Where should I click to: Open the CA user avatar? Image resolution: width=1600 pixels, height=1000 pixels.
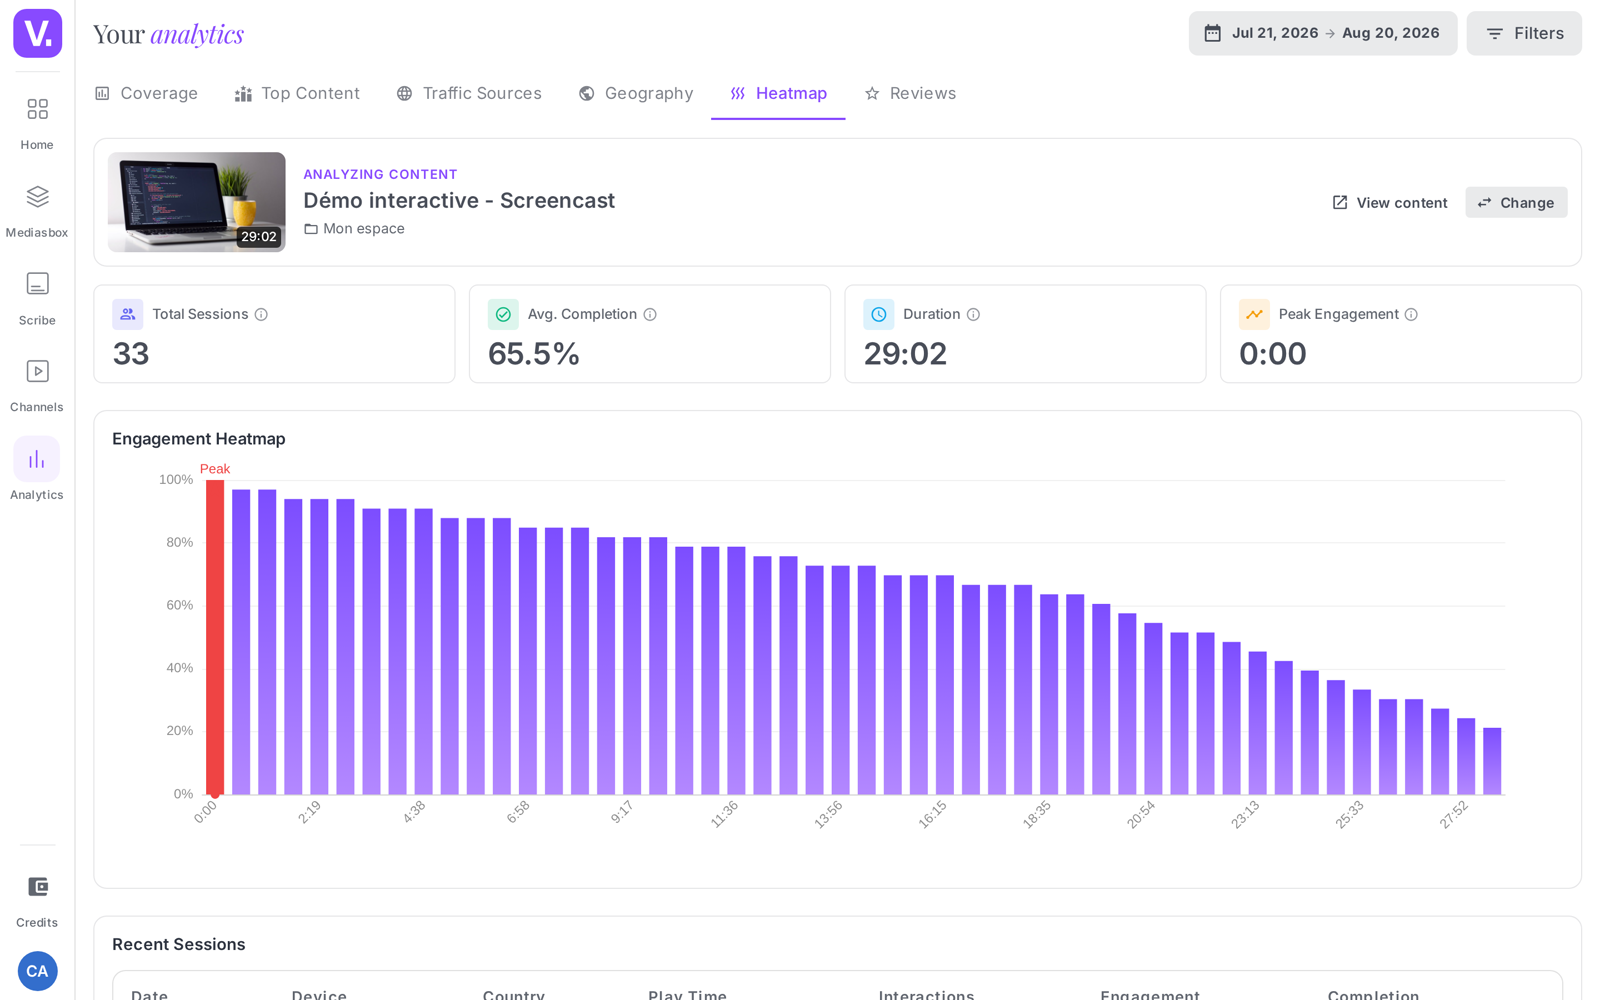[37, 971]
